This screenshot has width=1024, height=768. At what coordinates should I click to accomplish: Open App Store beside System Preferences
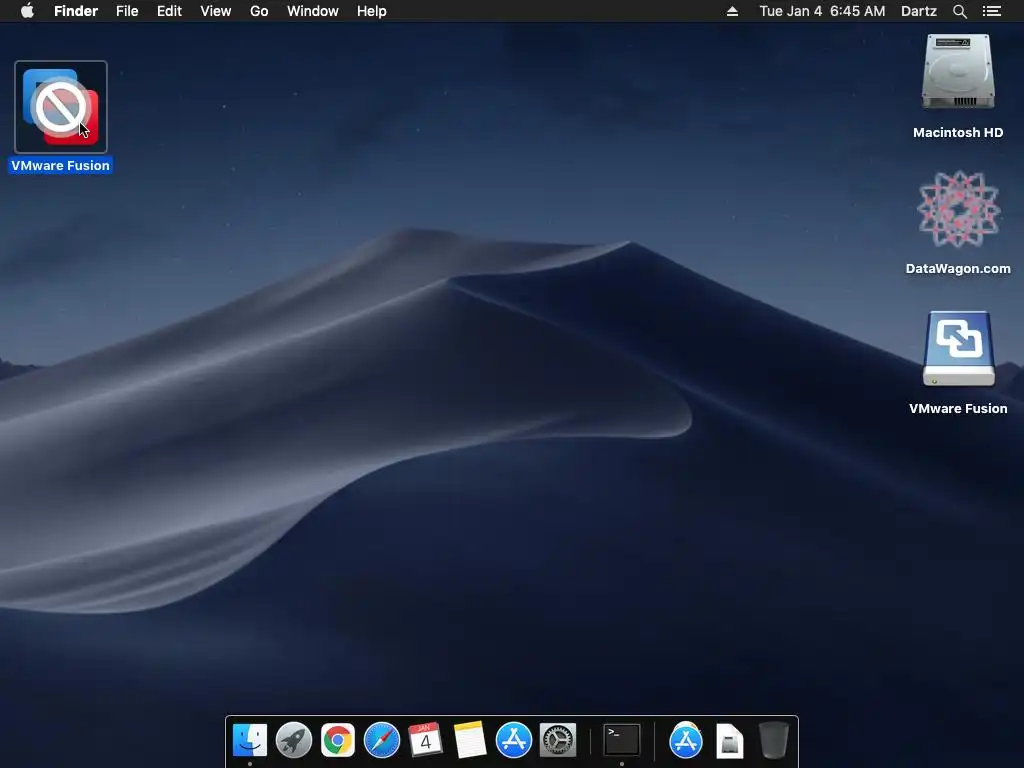point(513,741)
